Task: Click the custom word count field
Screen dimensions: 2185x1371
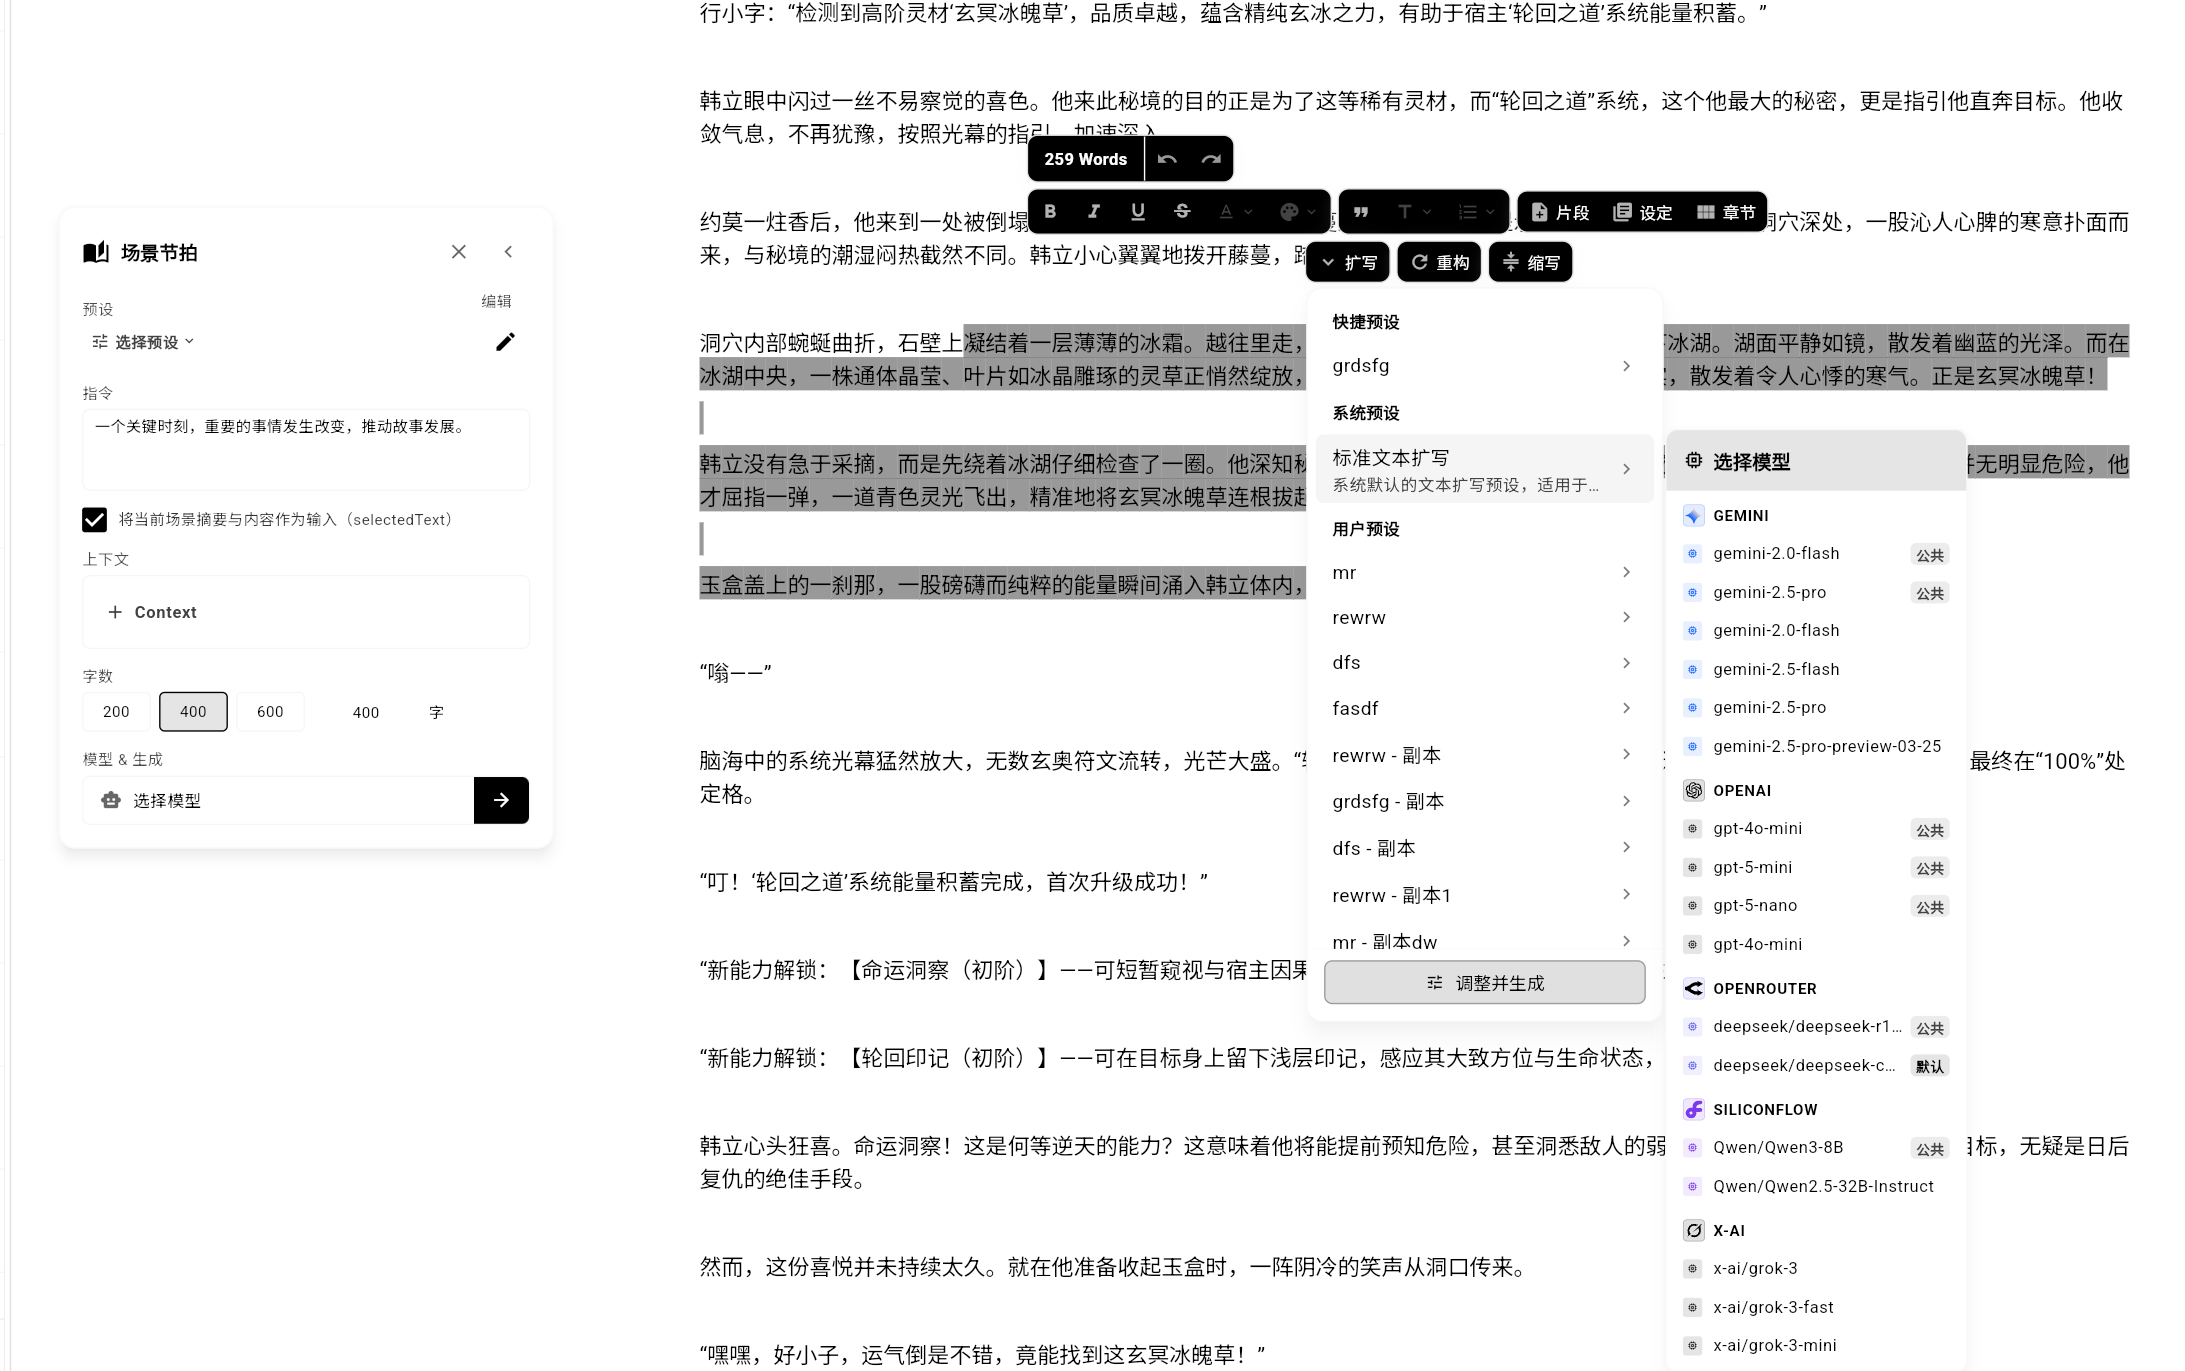Action: 366,712
